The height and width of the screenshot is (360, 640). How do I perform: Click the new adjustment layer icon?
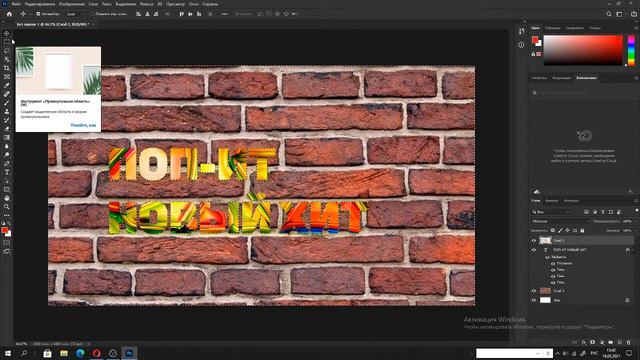pos(602,342)
